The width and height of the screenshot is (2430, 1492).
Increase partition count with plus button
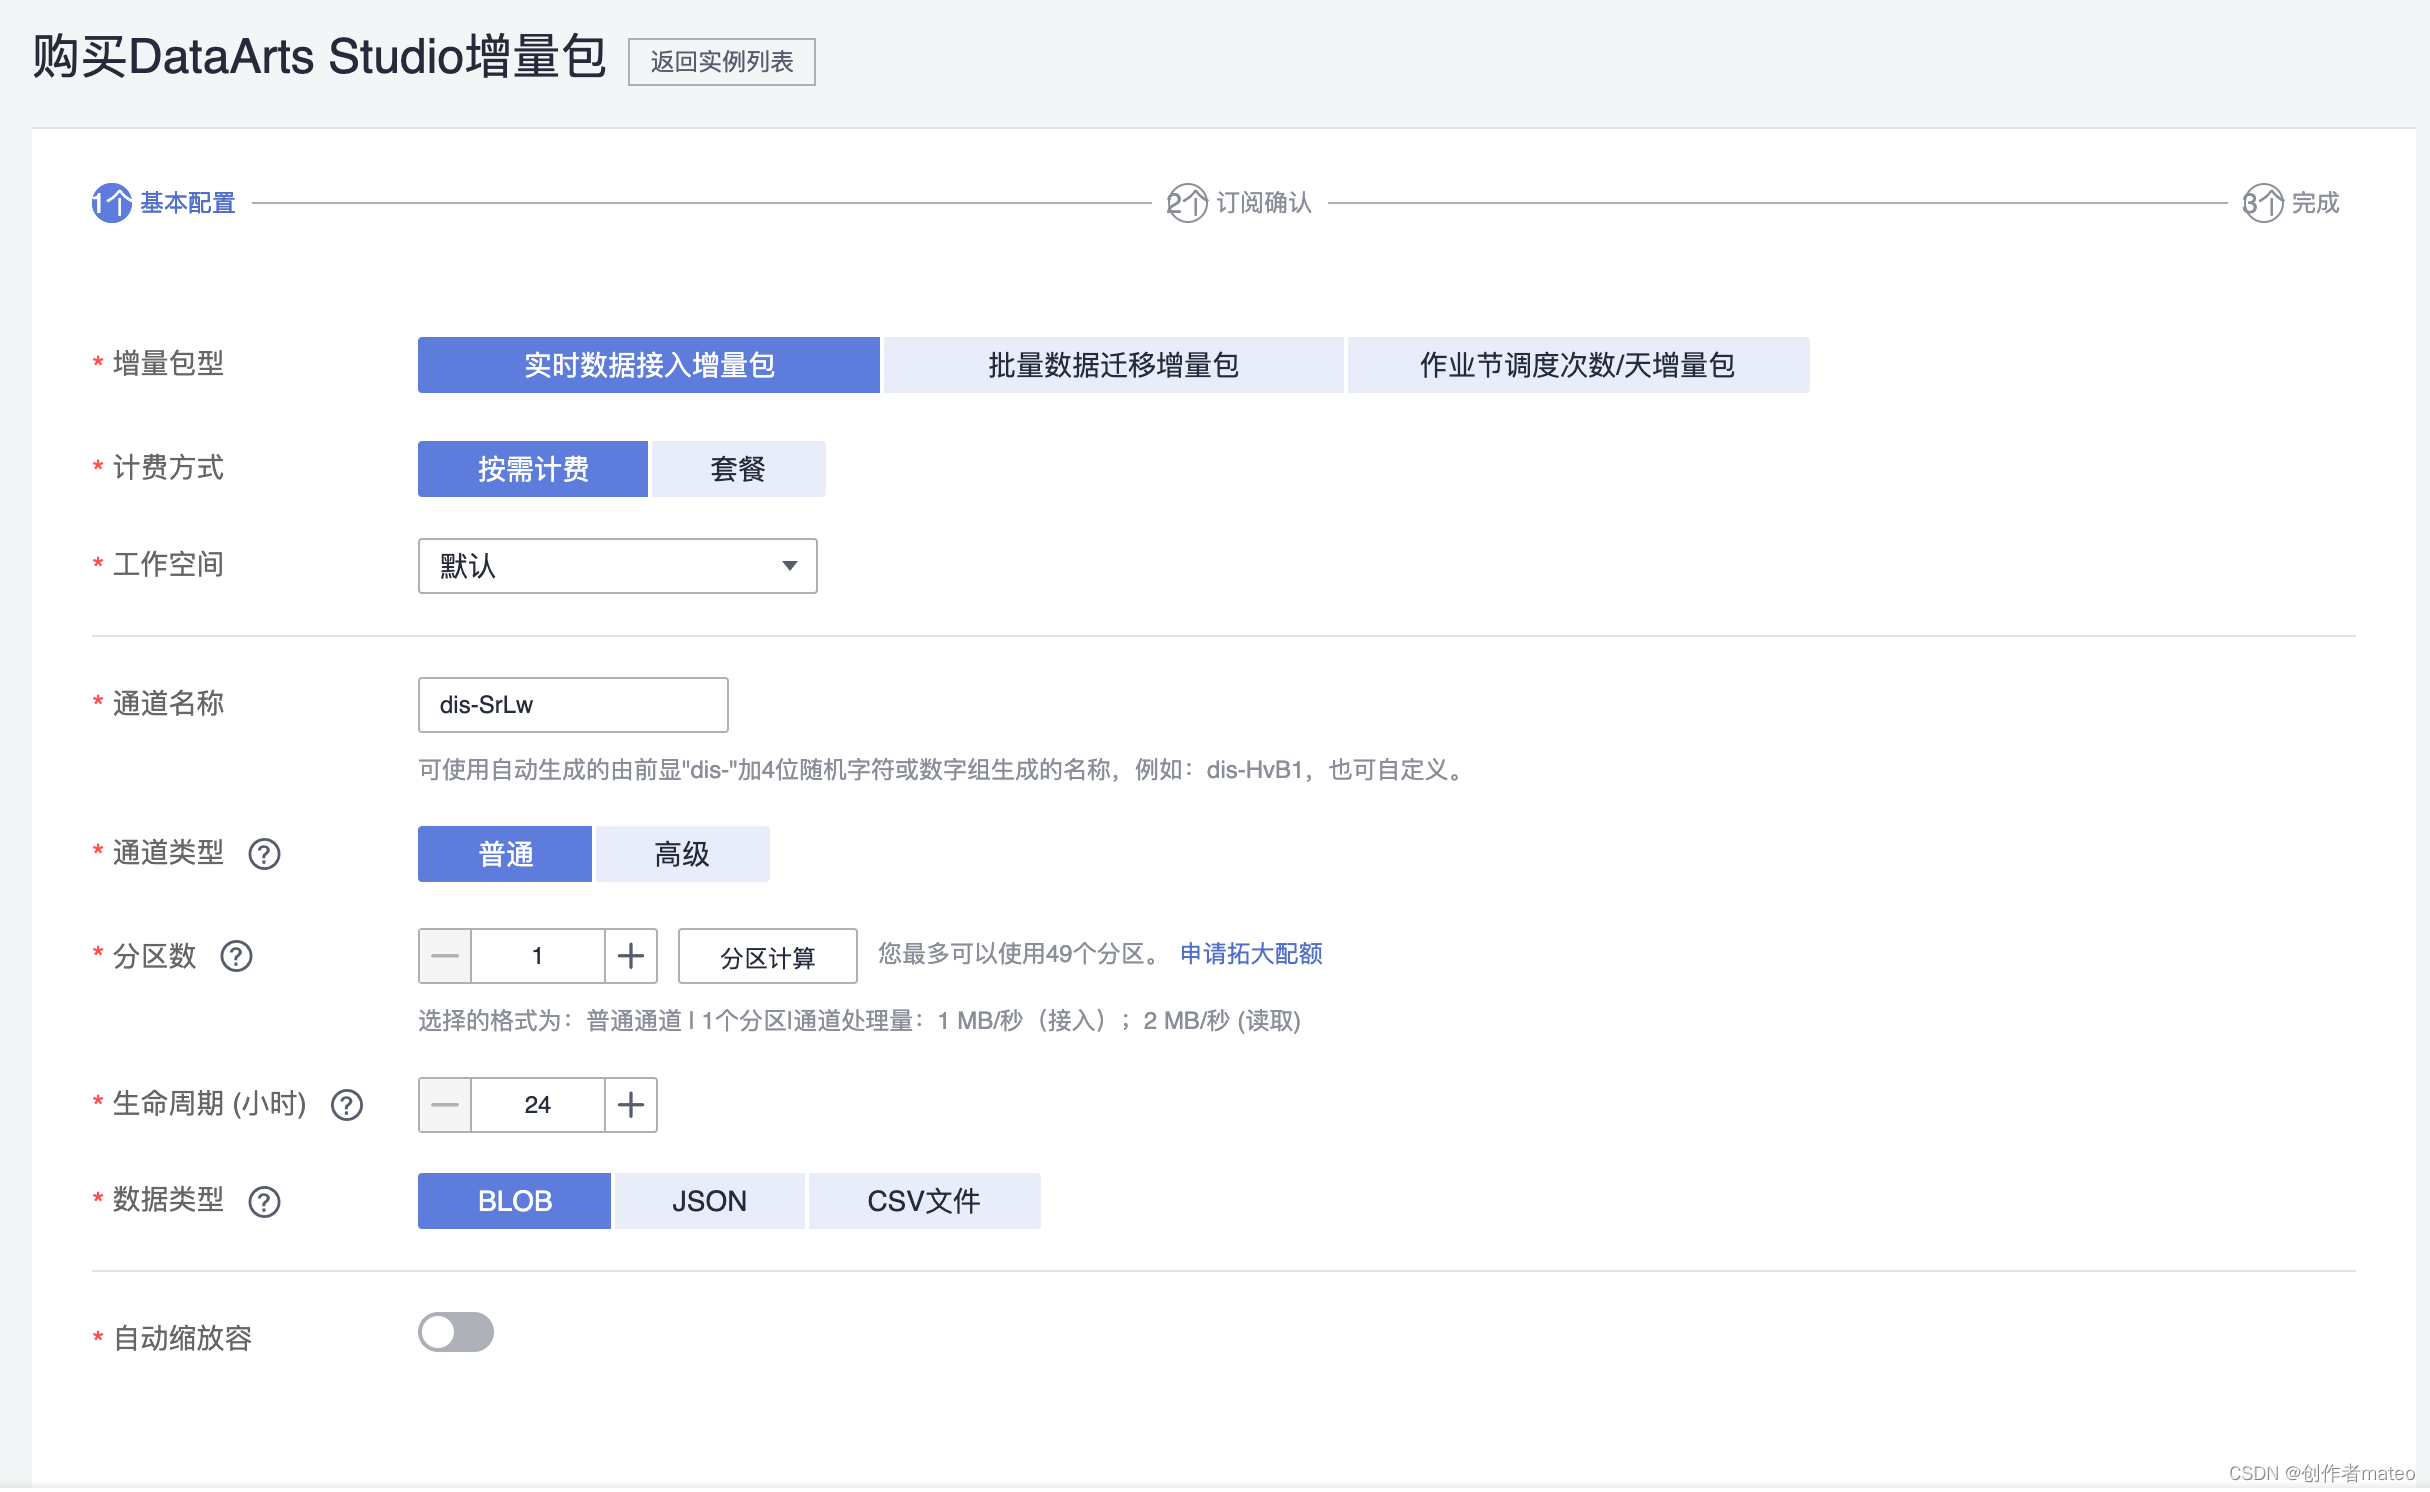click(x=630, y=956)
